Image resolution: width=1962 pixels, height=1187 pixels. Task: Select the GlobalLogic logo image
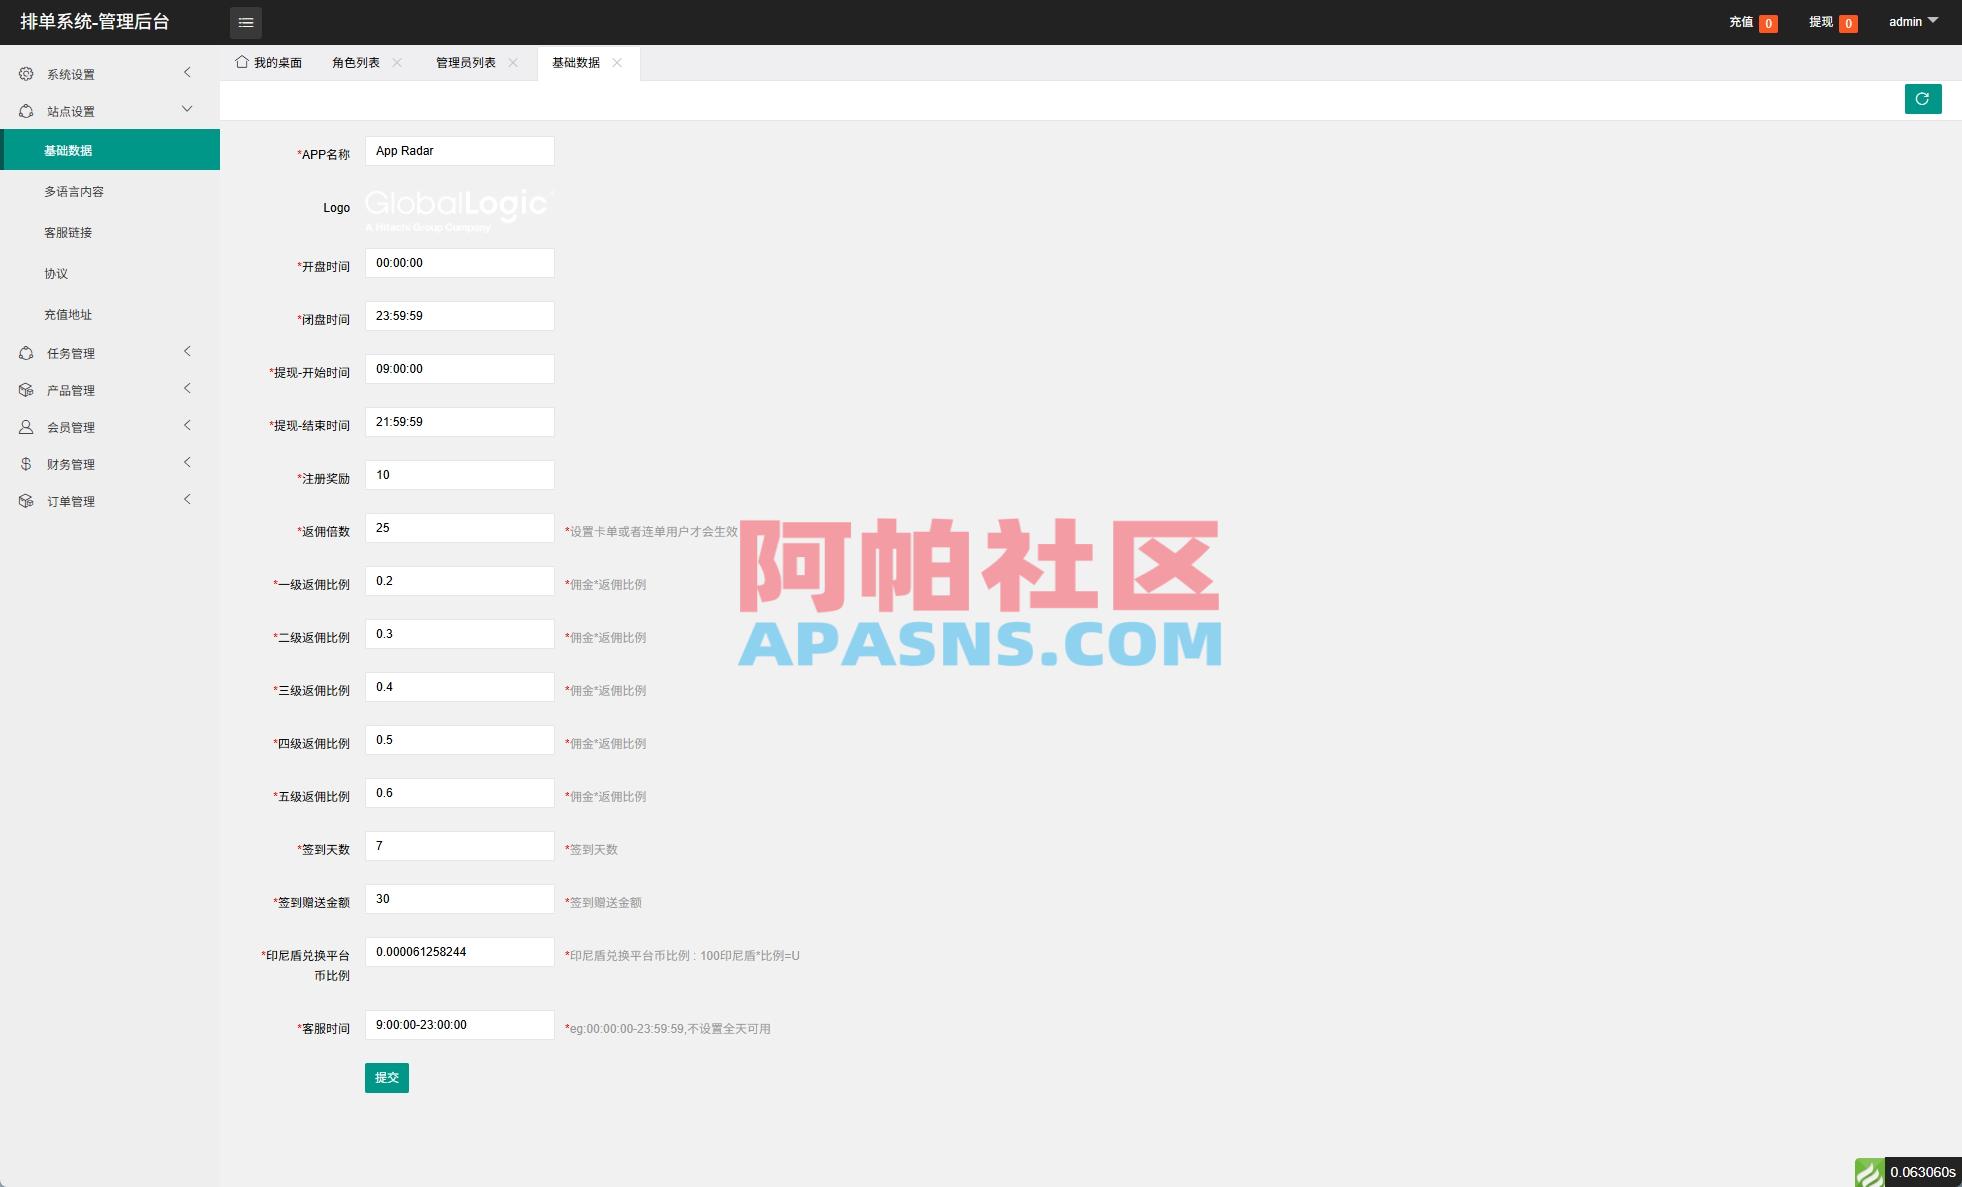(x=455, y=207)
